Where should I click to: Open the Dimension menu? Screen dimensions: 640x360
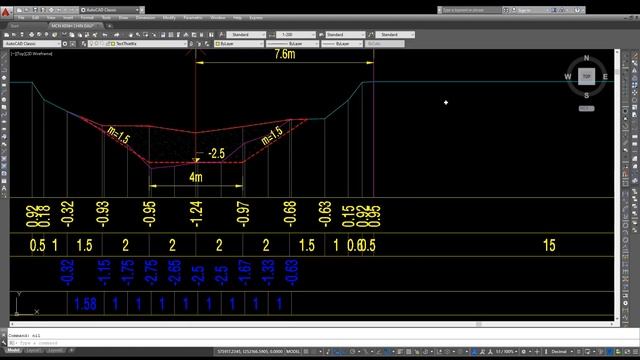click(x=145, y=18)
